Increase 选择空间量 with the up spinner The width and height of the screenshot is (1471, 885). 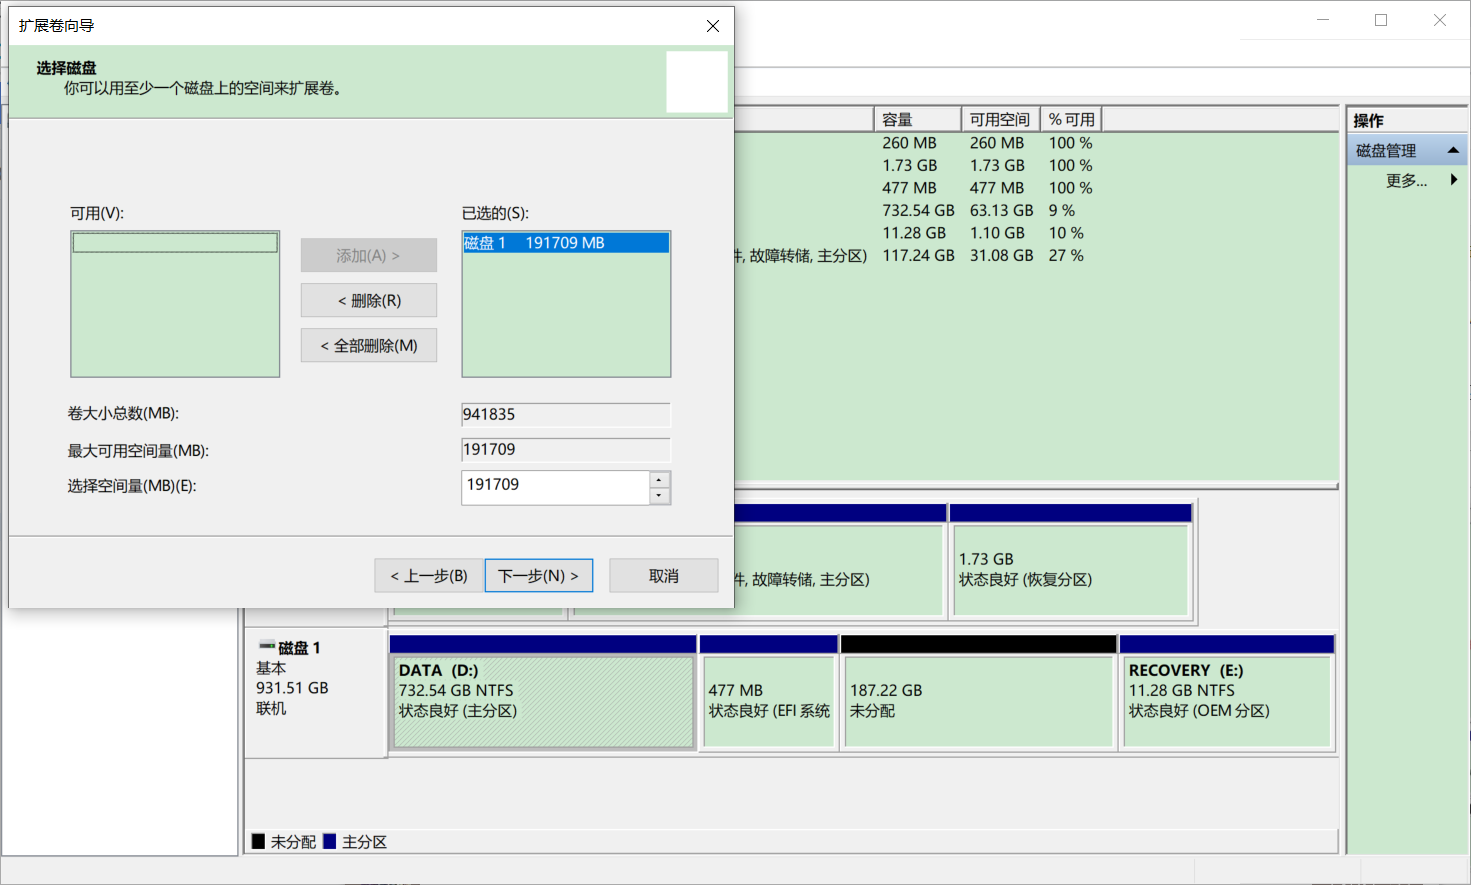pyautogui.click(x=659, y=480)
